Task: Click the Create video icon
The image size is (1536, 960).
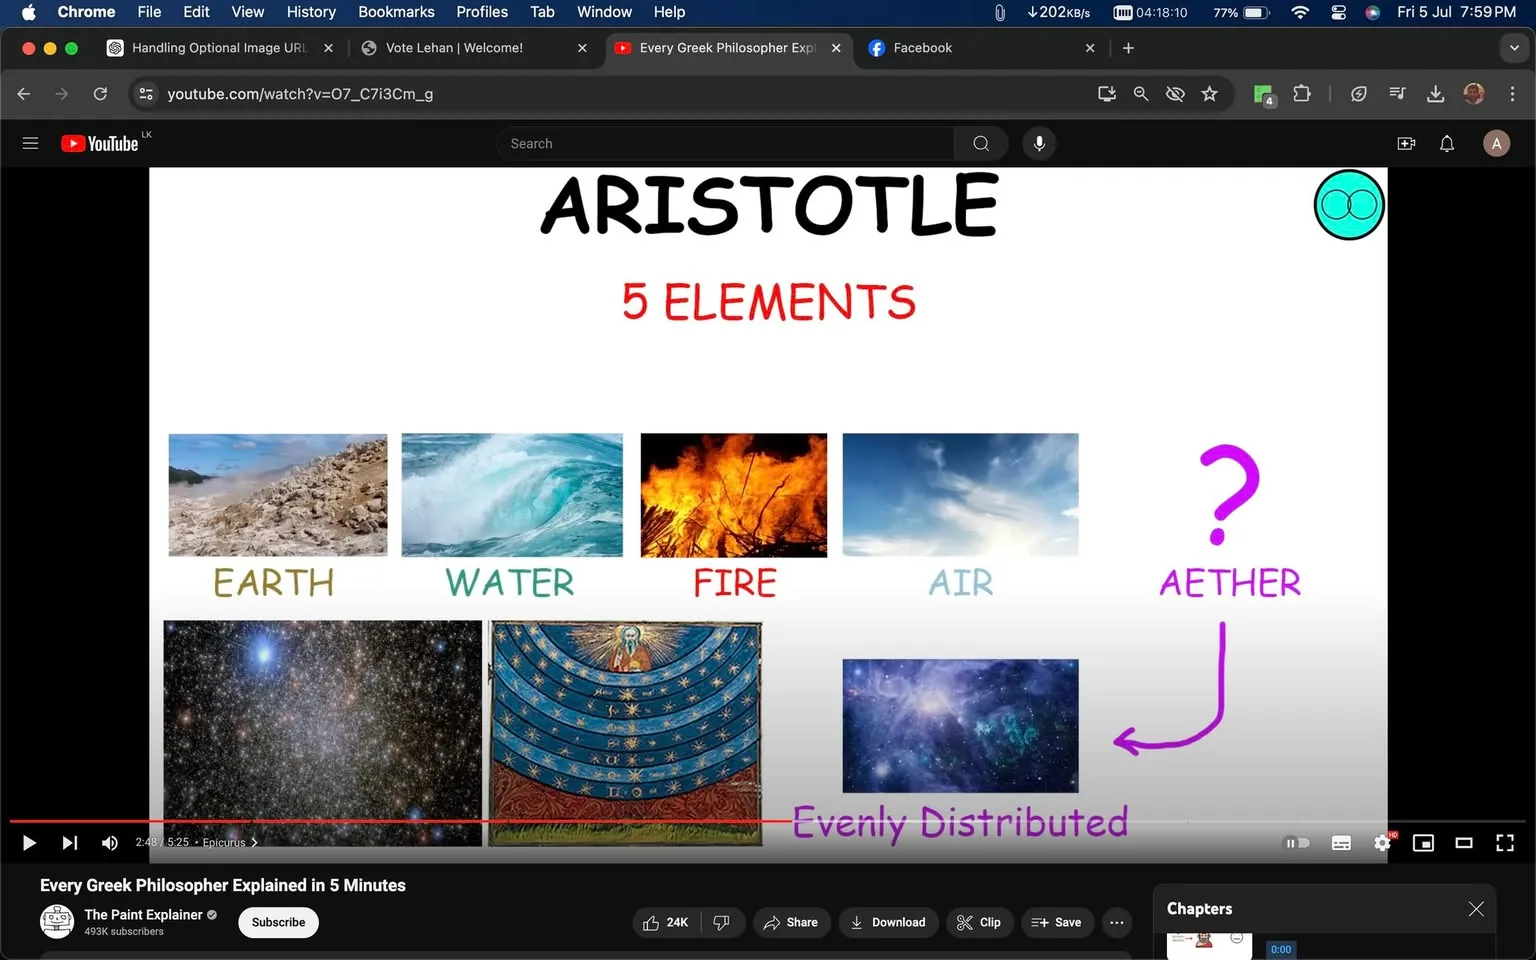Action: [1406, 143]
